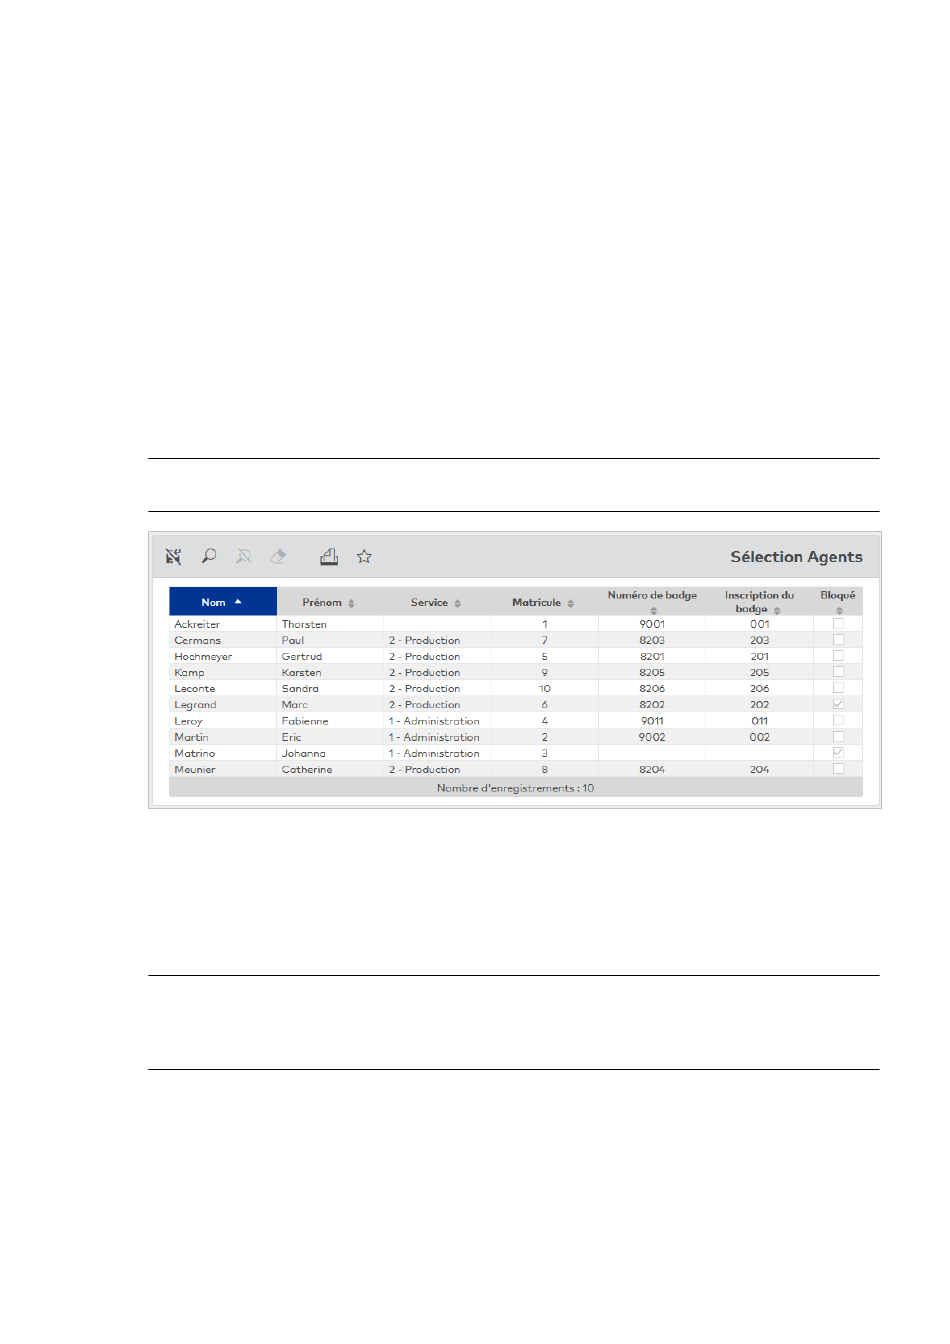Sort by Nom column header
Viewport: 950px width, 1344px height.
[x=223, y=602]
